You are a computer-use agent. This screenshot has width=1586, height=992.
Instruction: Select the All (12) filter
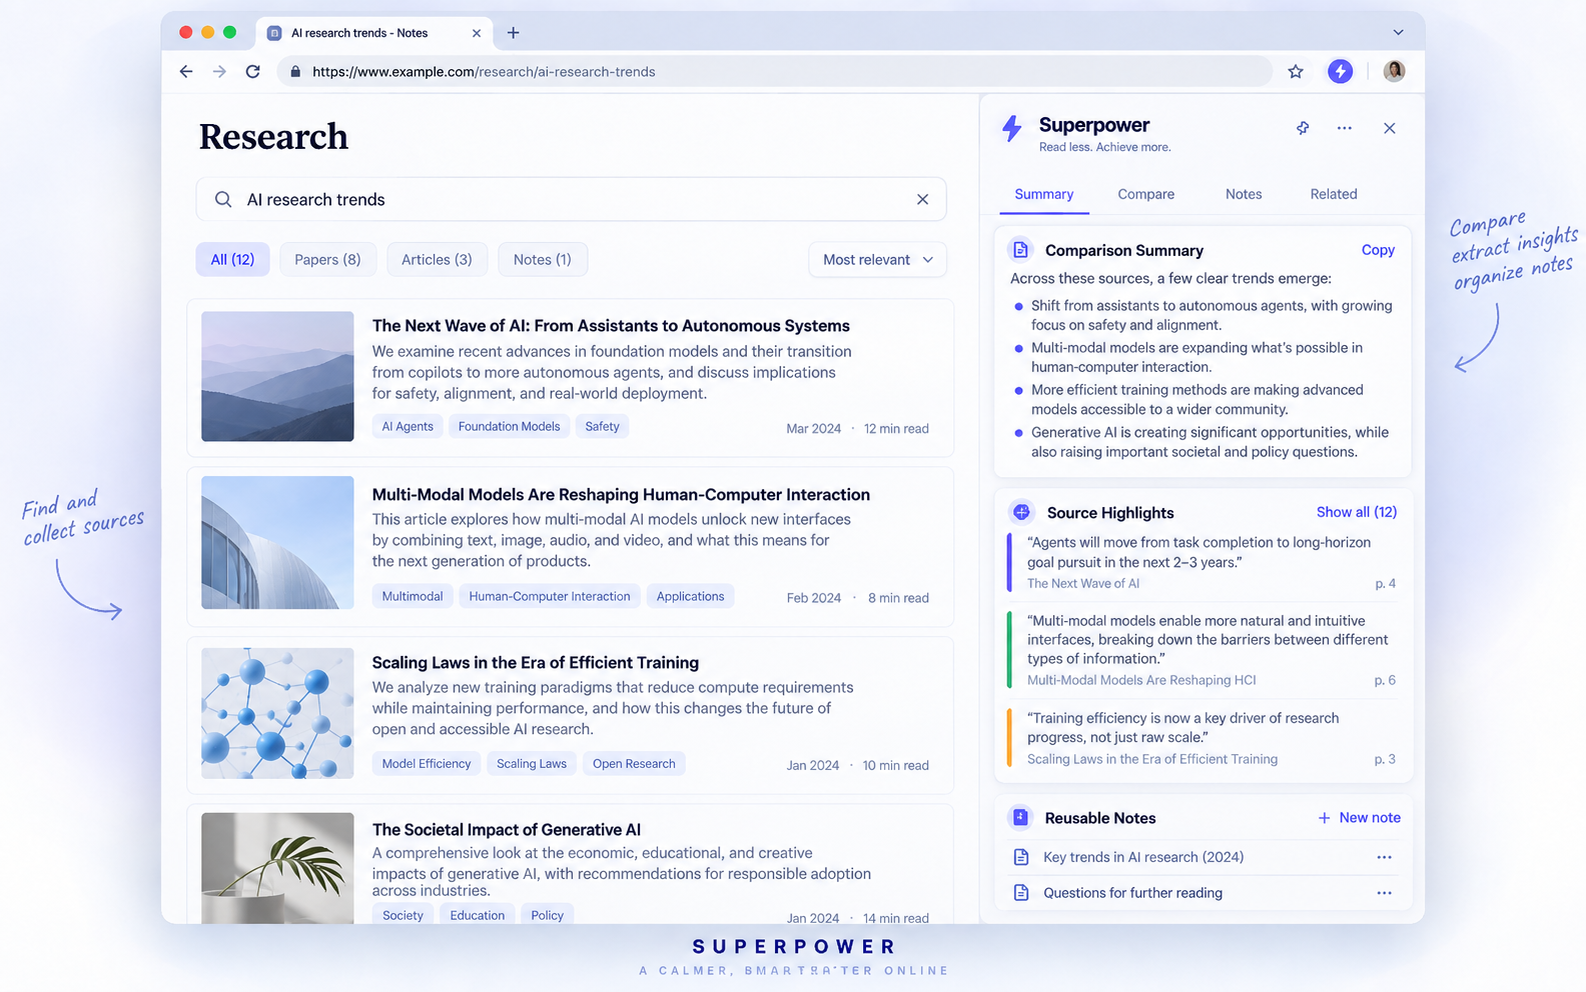[232, 260]
